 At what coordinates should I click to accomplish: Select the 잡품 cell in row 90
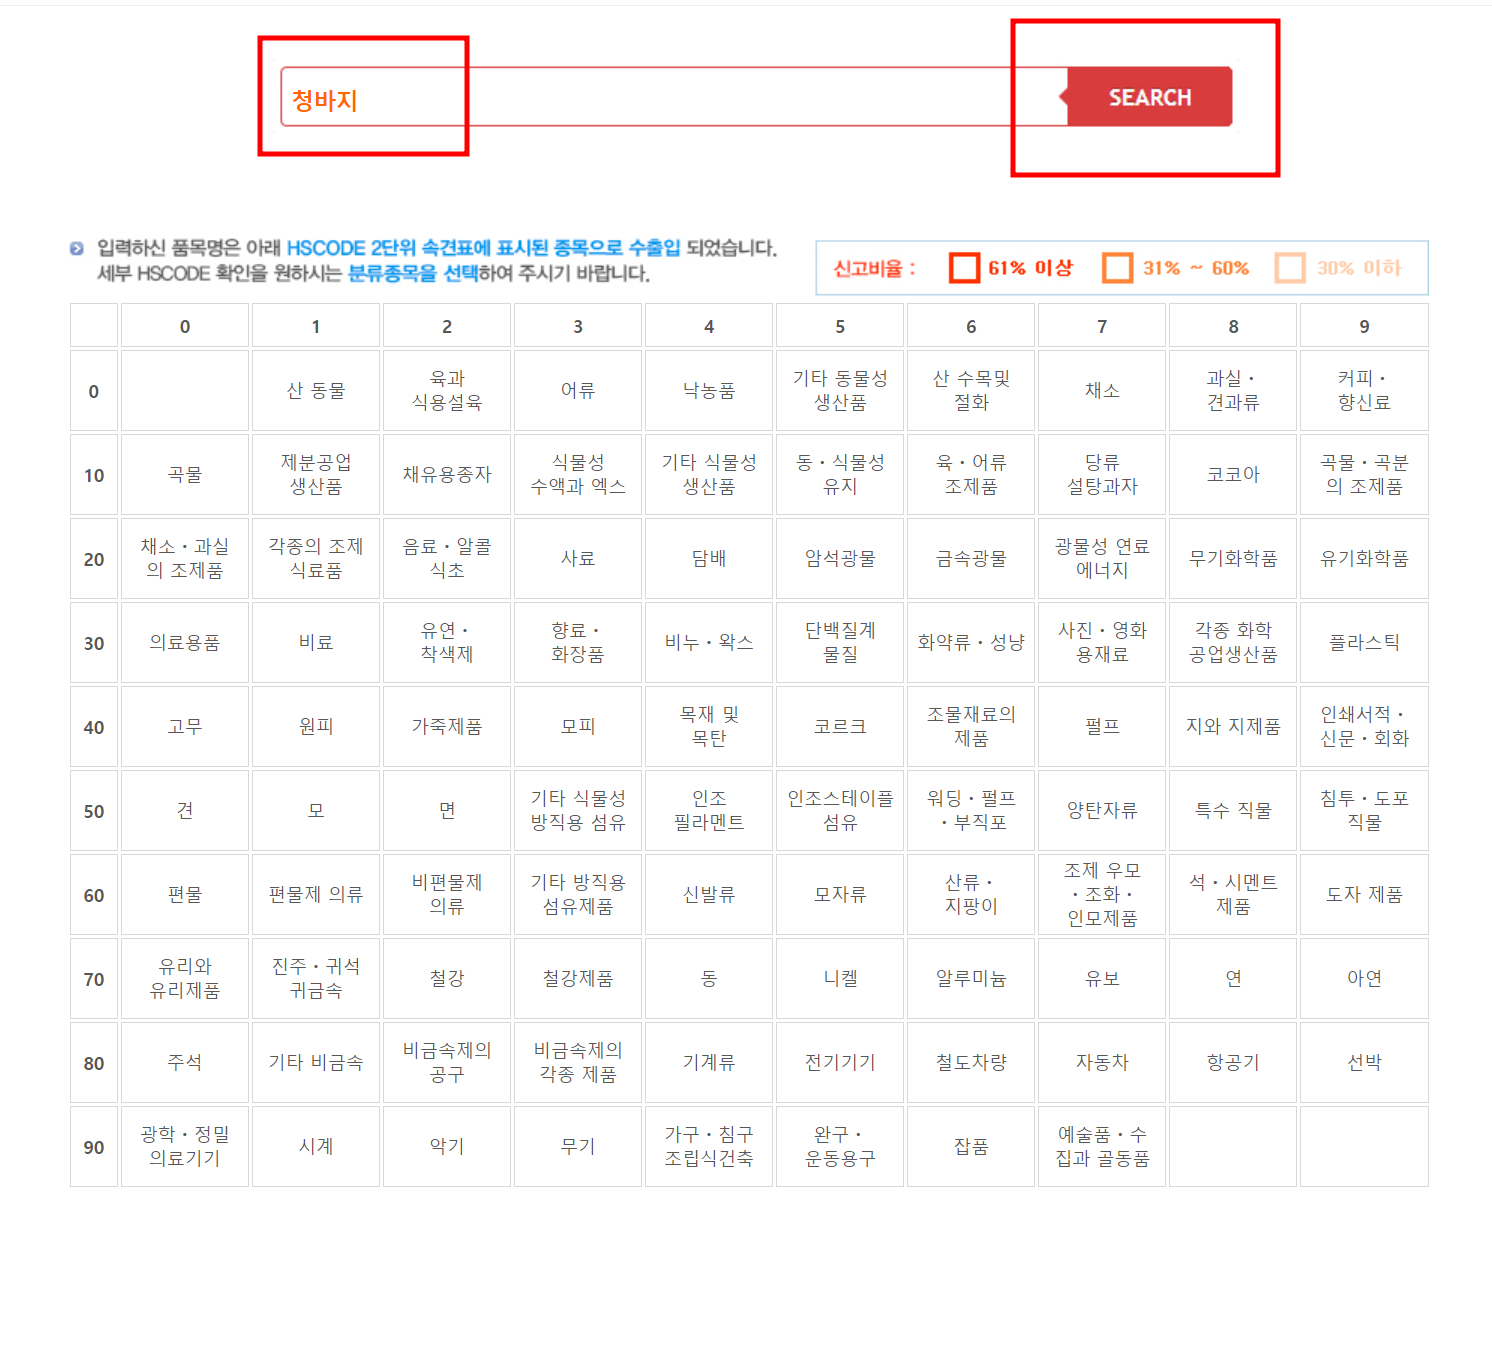coord(971,1147)
